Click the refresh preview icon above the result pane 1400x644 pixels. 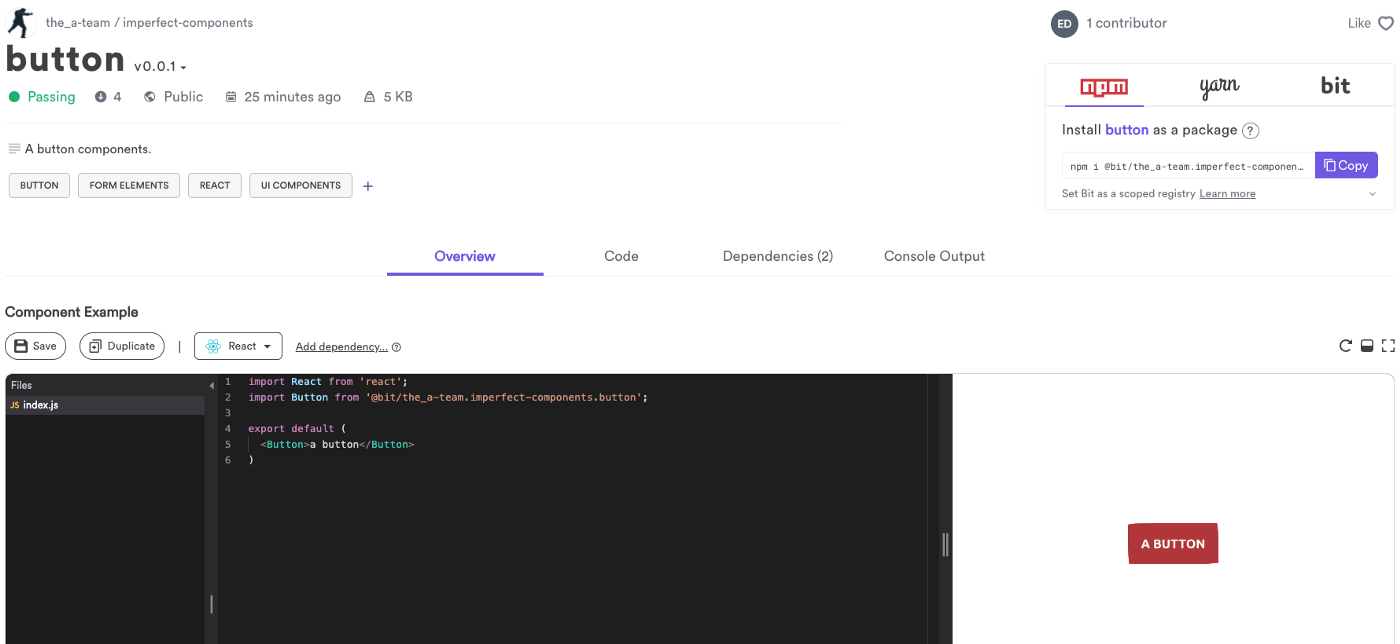pos(1346,345)
